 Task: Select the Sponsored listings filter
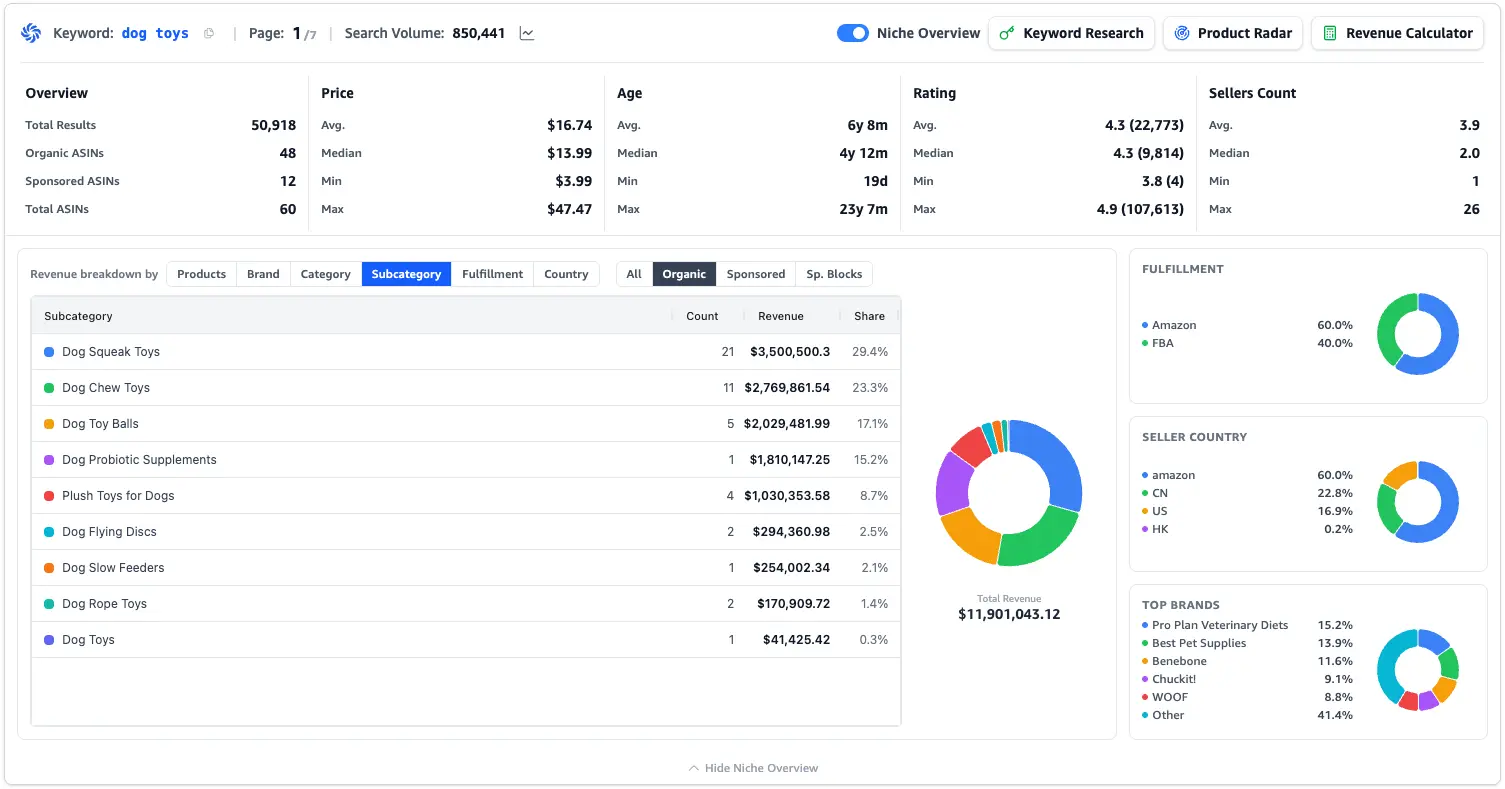click(756, 274)
